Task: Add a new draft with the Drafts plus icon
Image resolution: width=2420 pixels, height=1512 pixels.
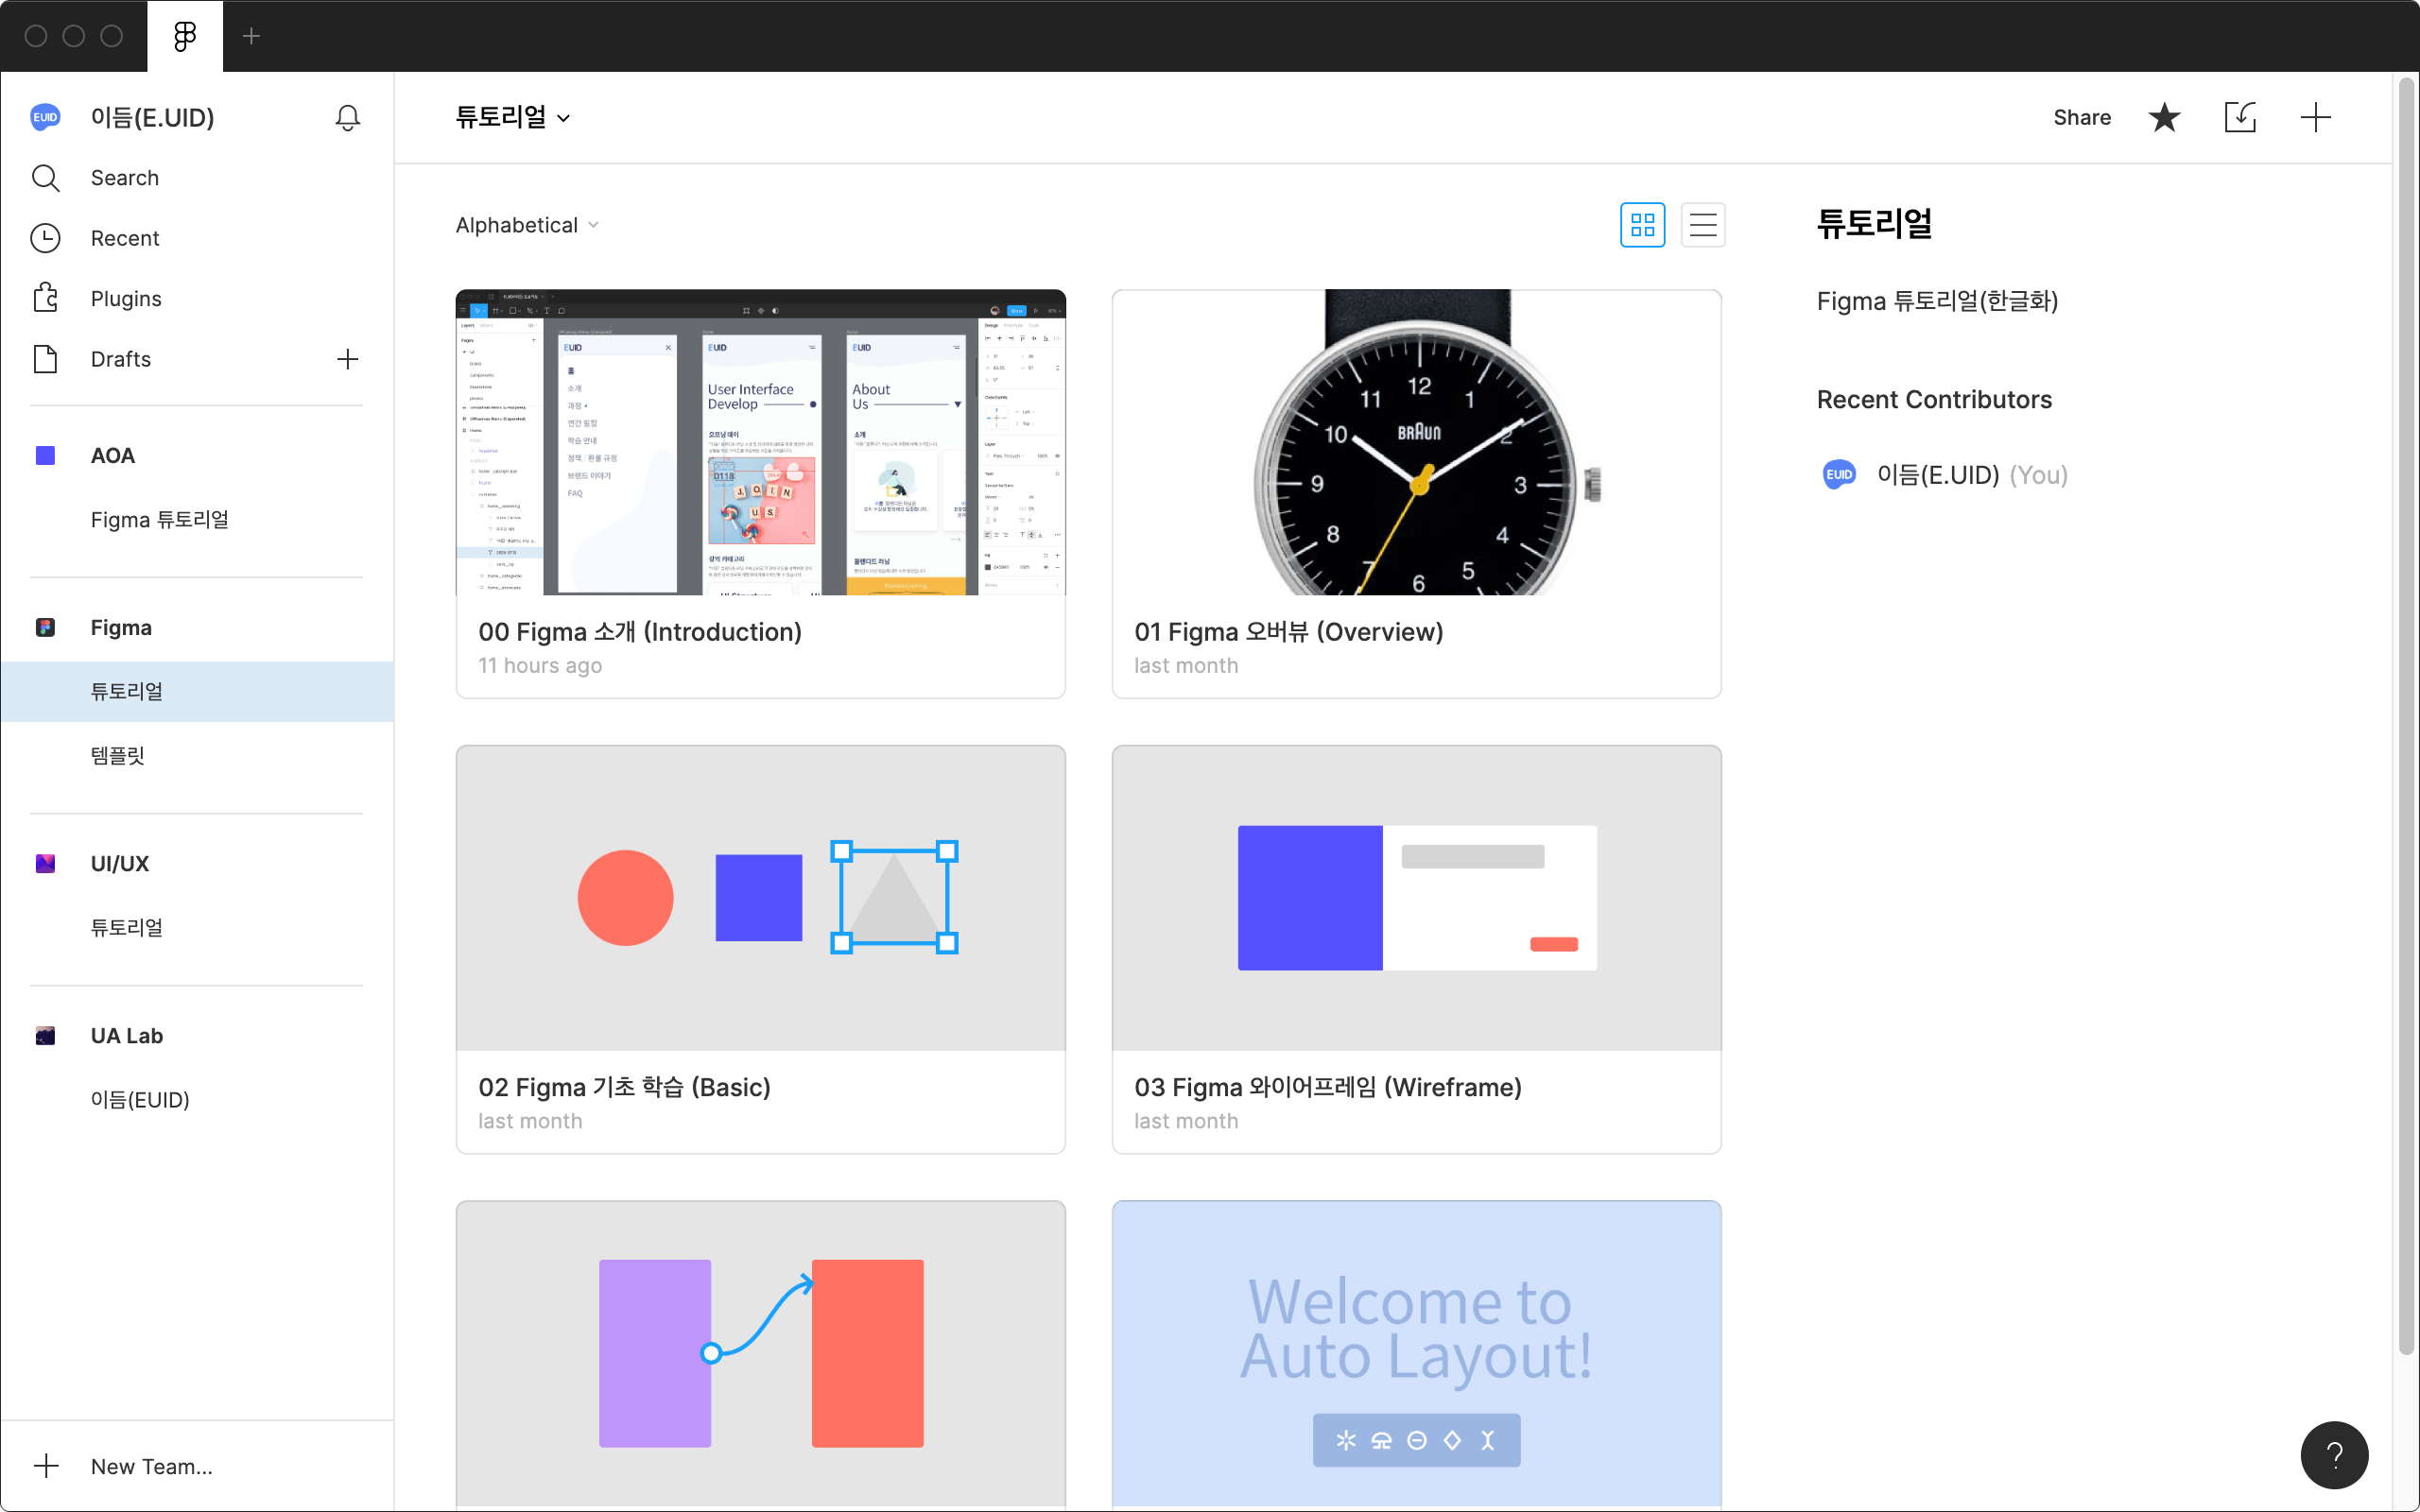Action: tap(347, 359)
